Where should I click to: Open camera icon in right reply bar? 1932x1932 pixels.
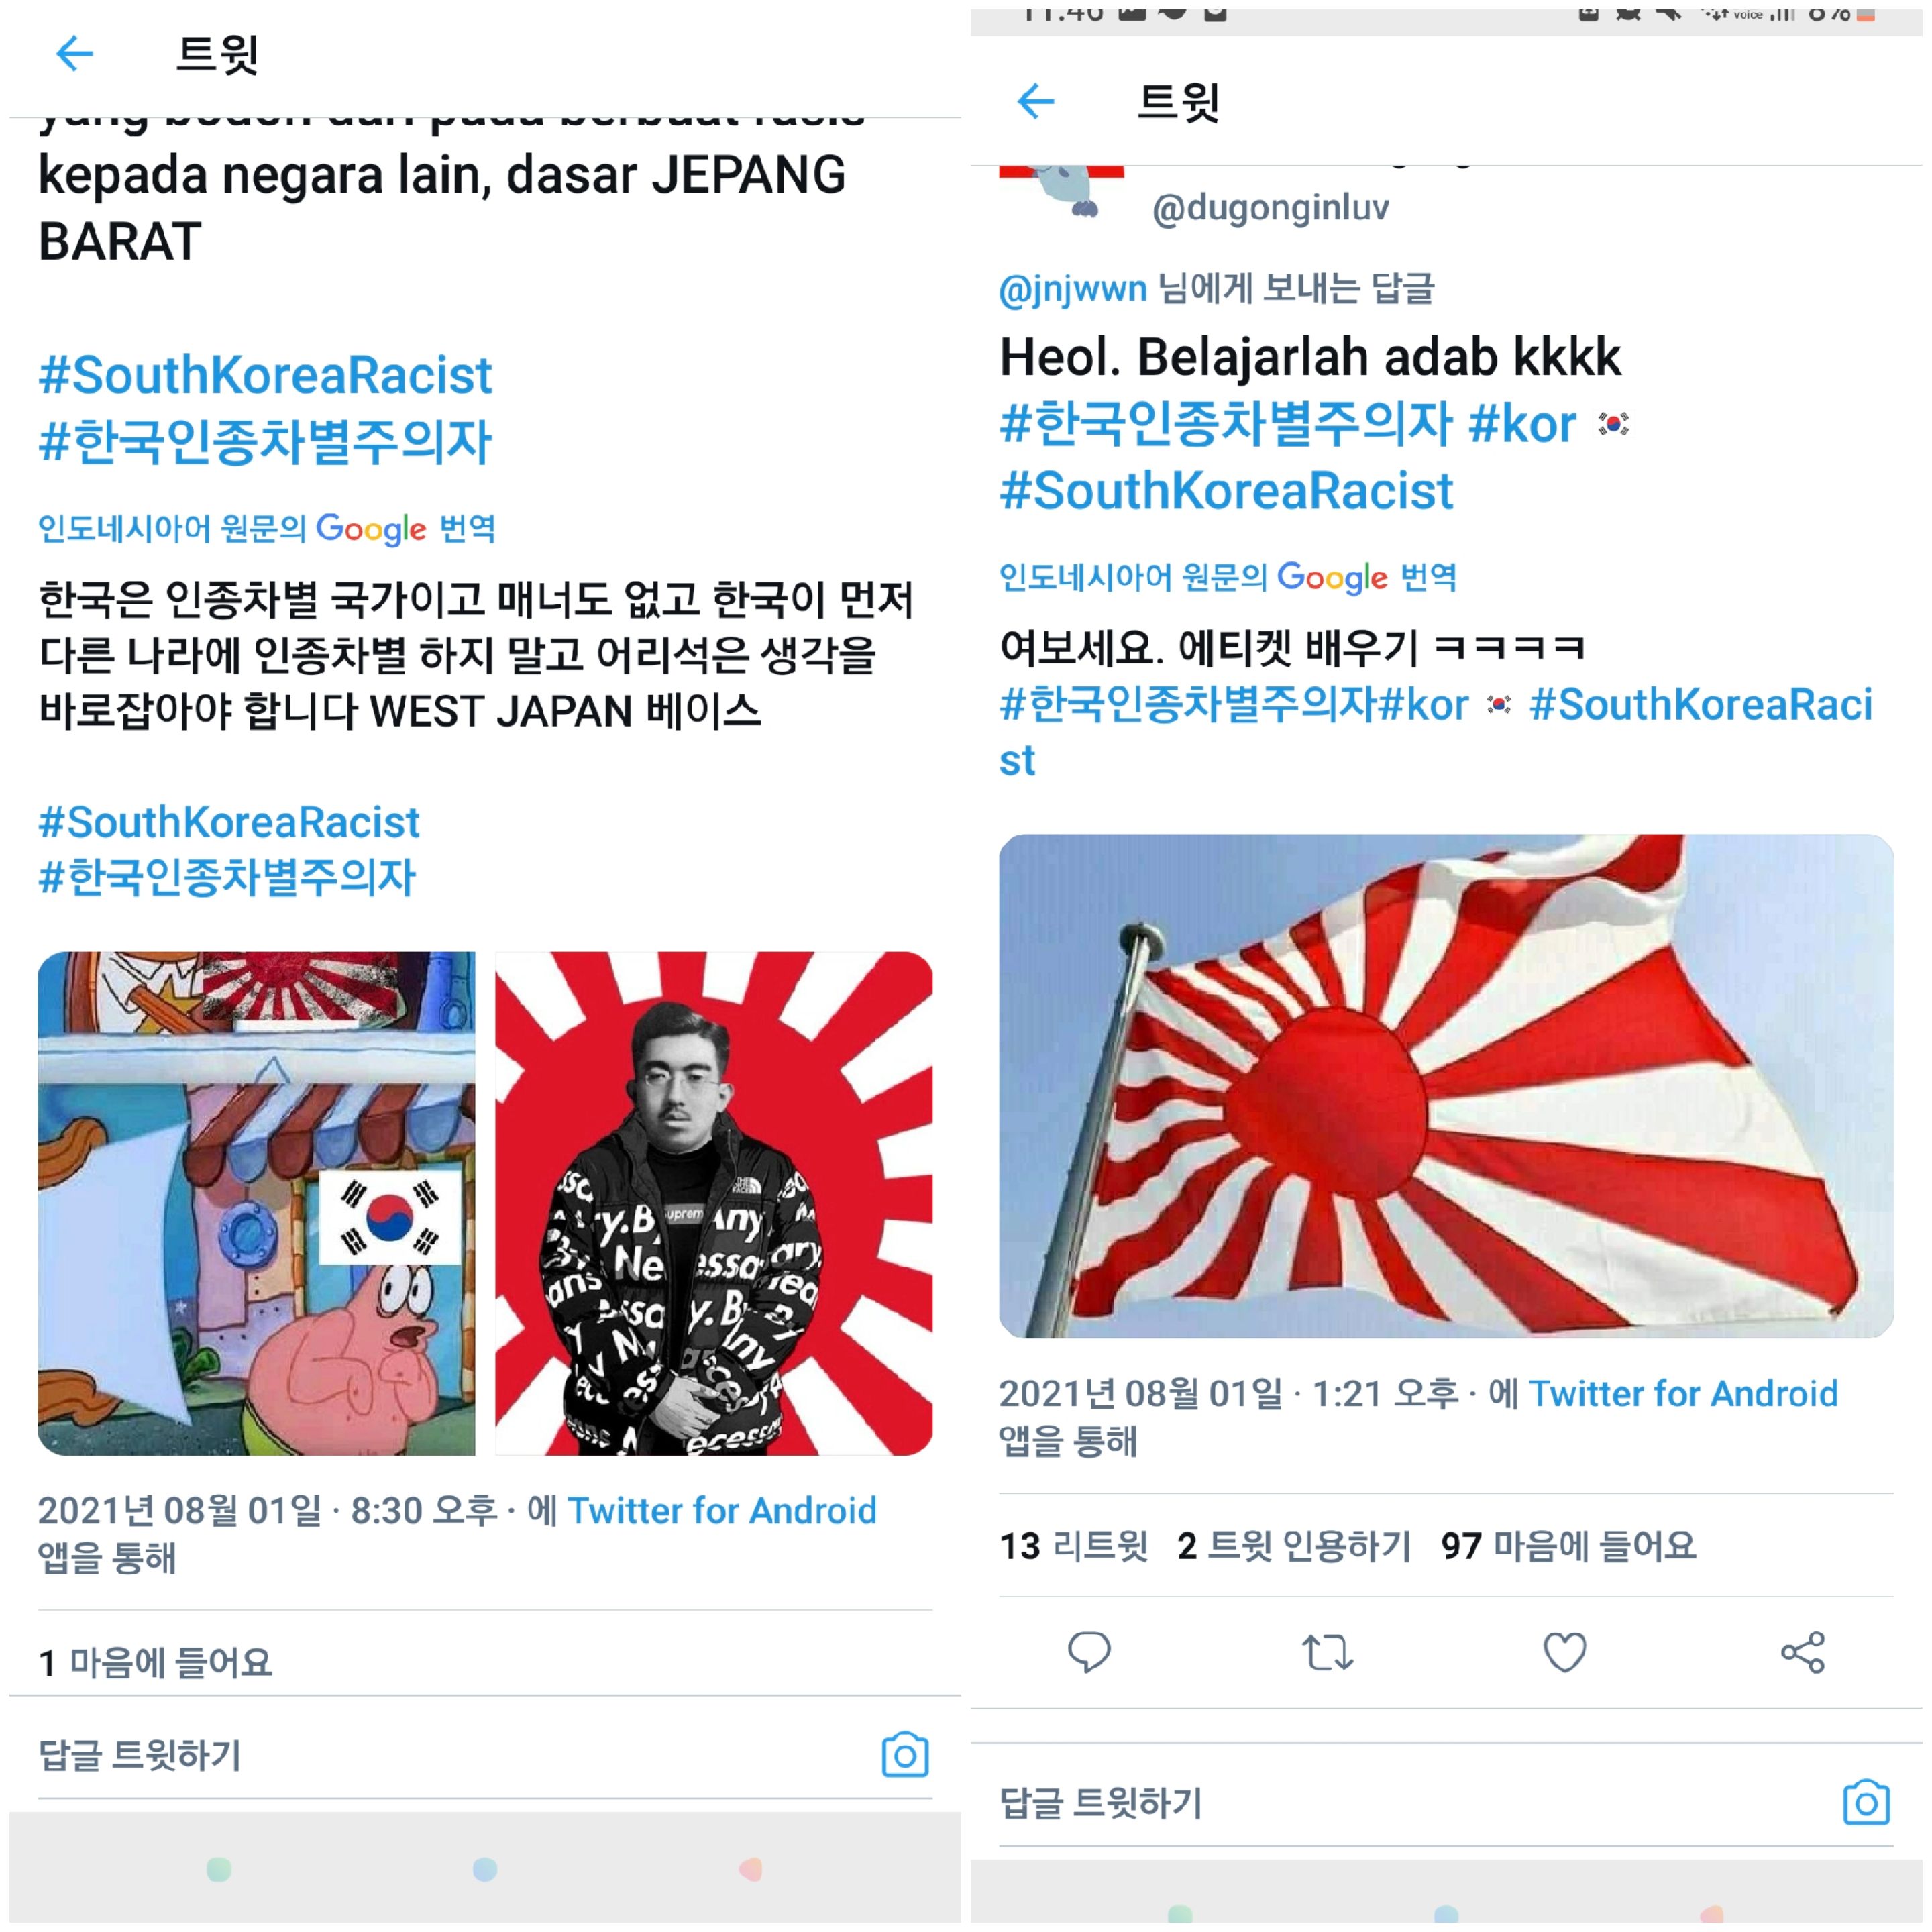(x=1866, y=1803)
